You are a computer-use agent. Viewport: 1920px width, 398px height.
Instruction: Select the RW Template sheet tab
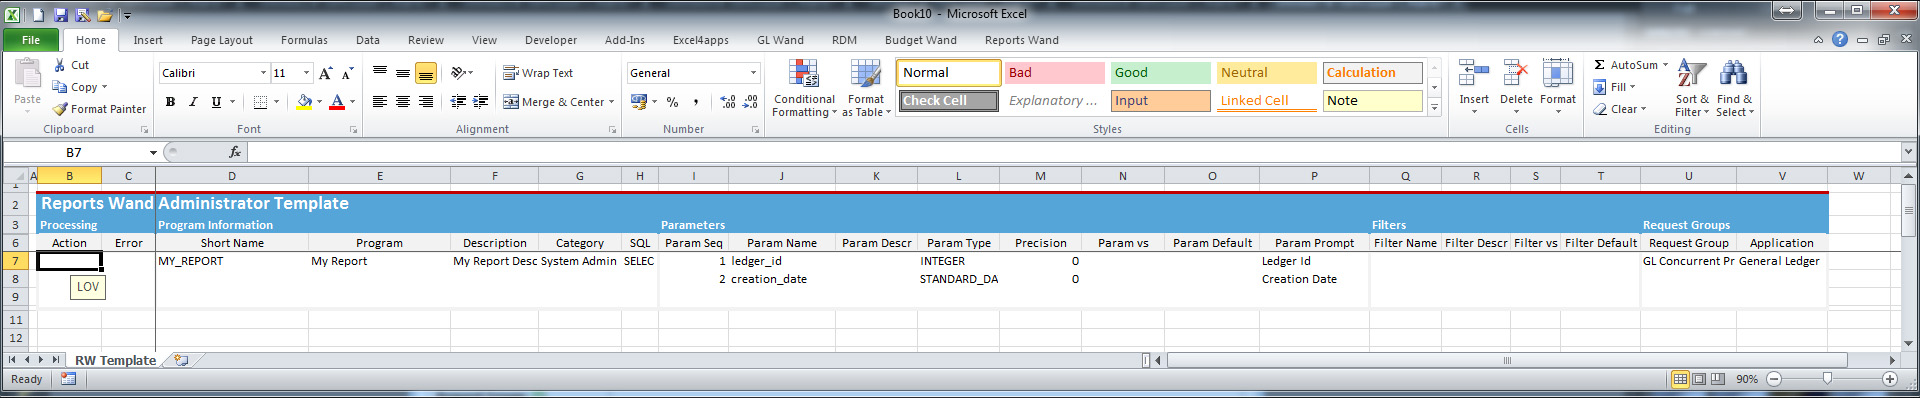click(x=115, y=360)
